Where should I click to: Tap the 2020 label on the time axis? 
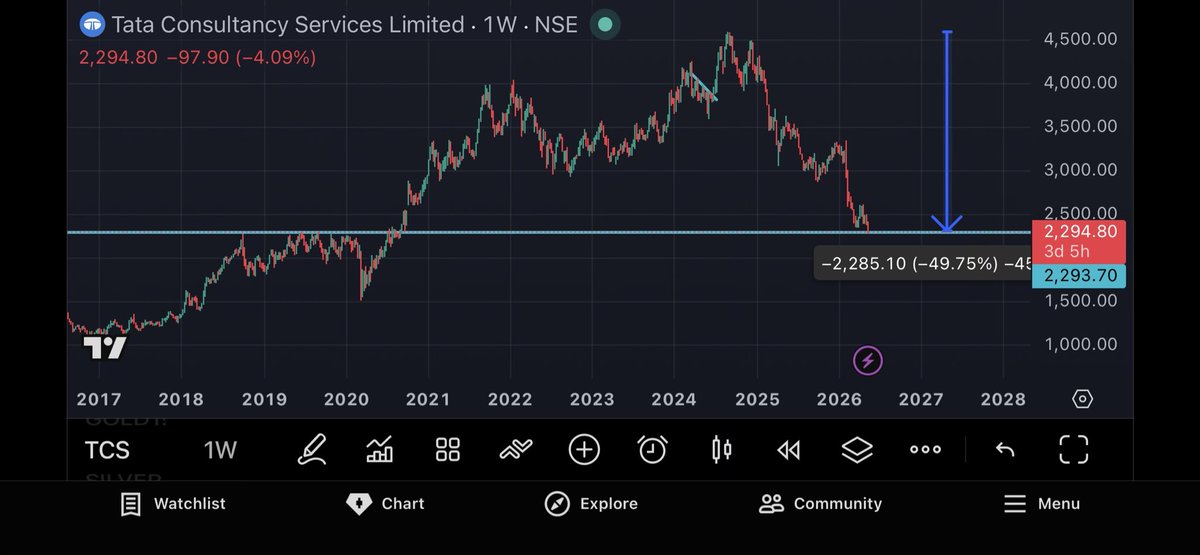(346, 399)
